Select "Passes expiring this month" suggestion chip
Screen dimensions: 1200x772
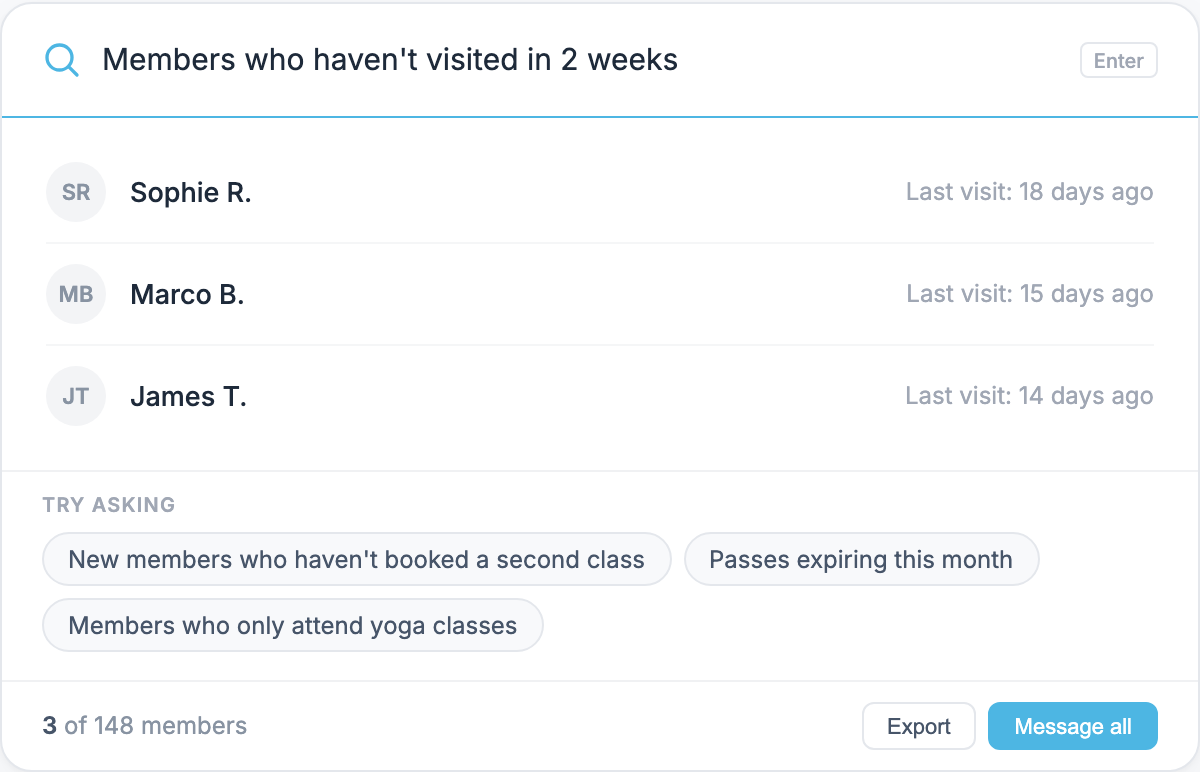pyautogui.click(x=861, y=559)
